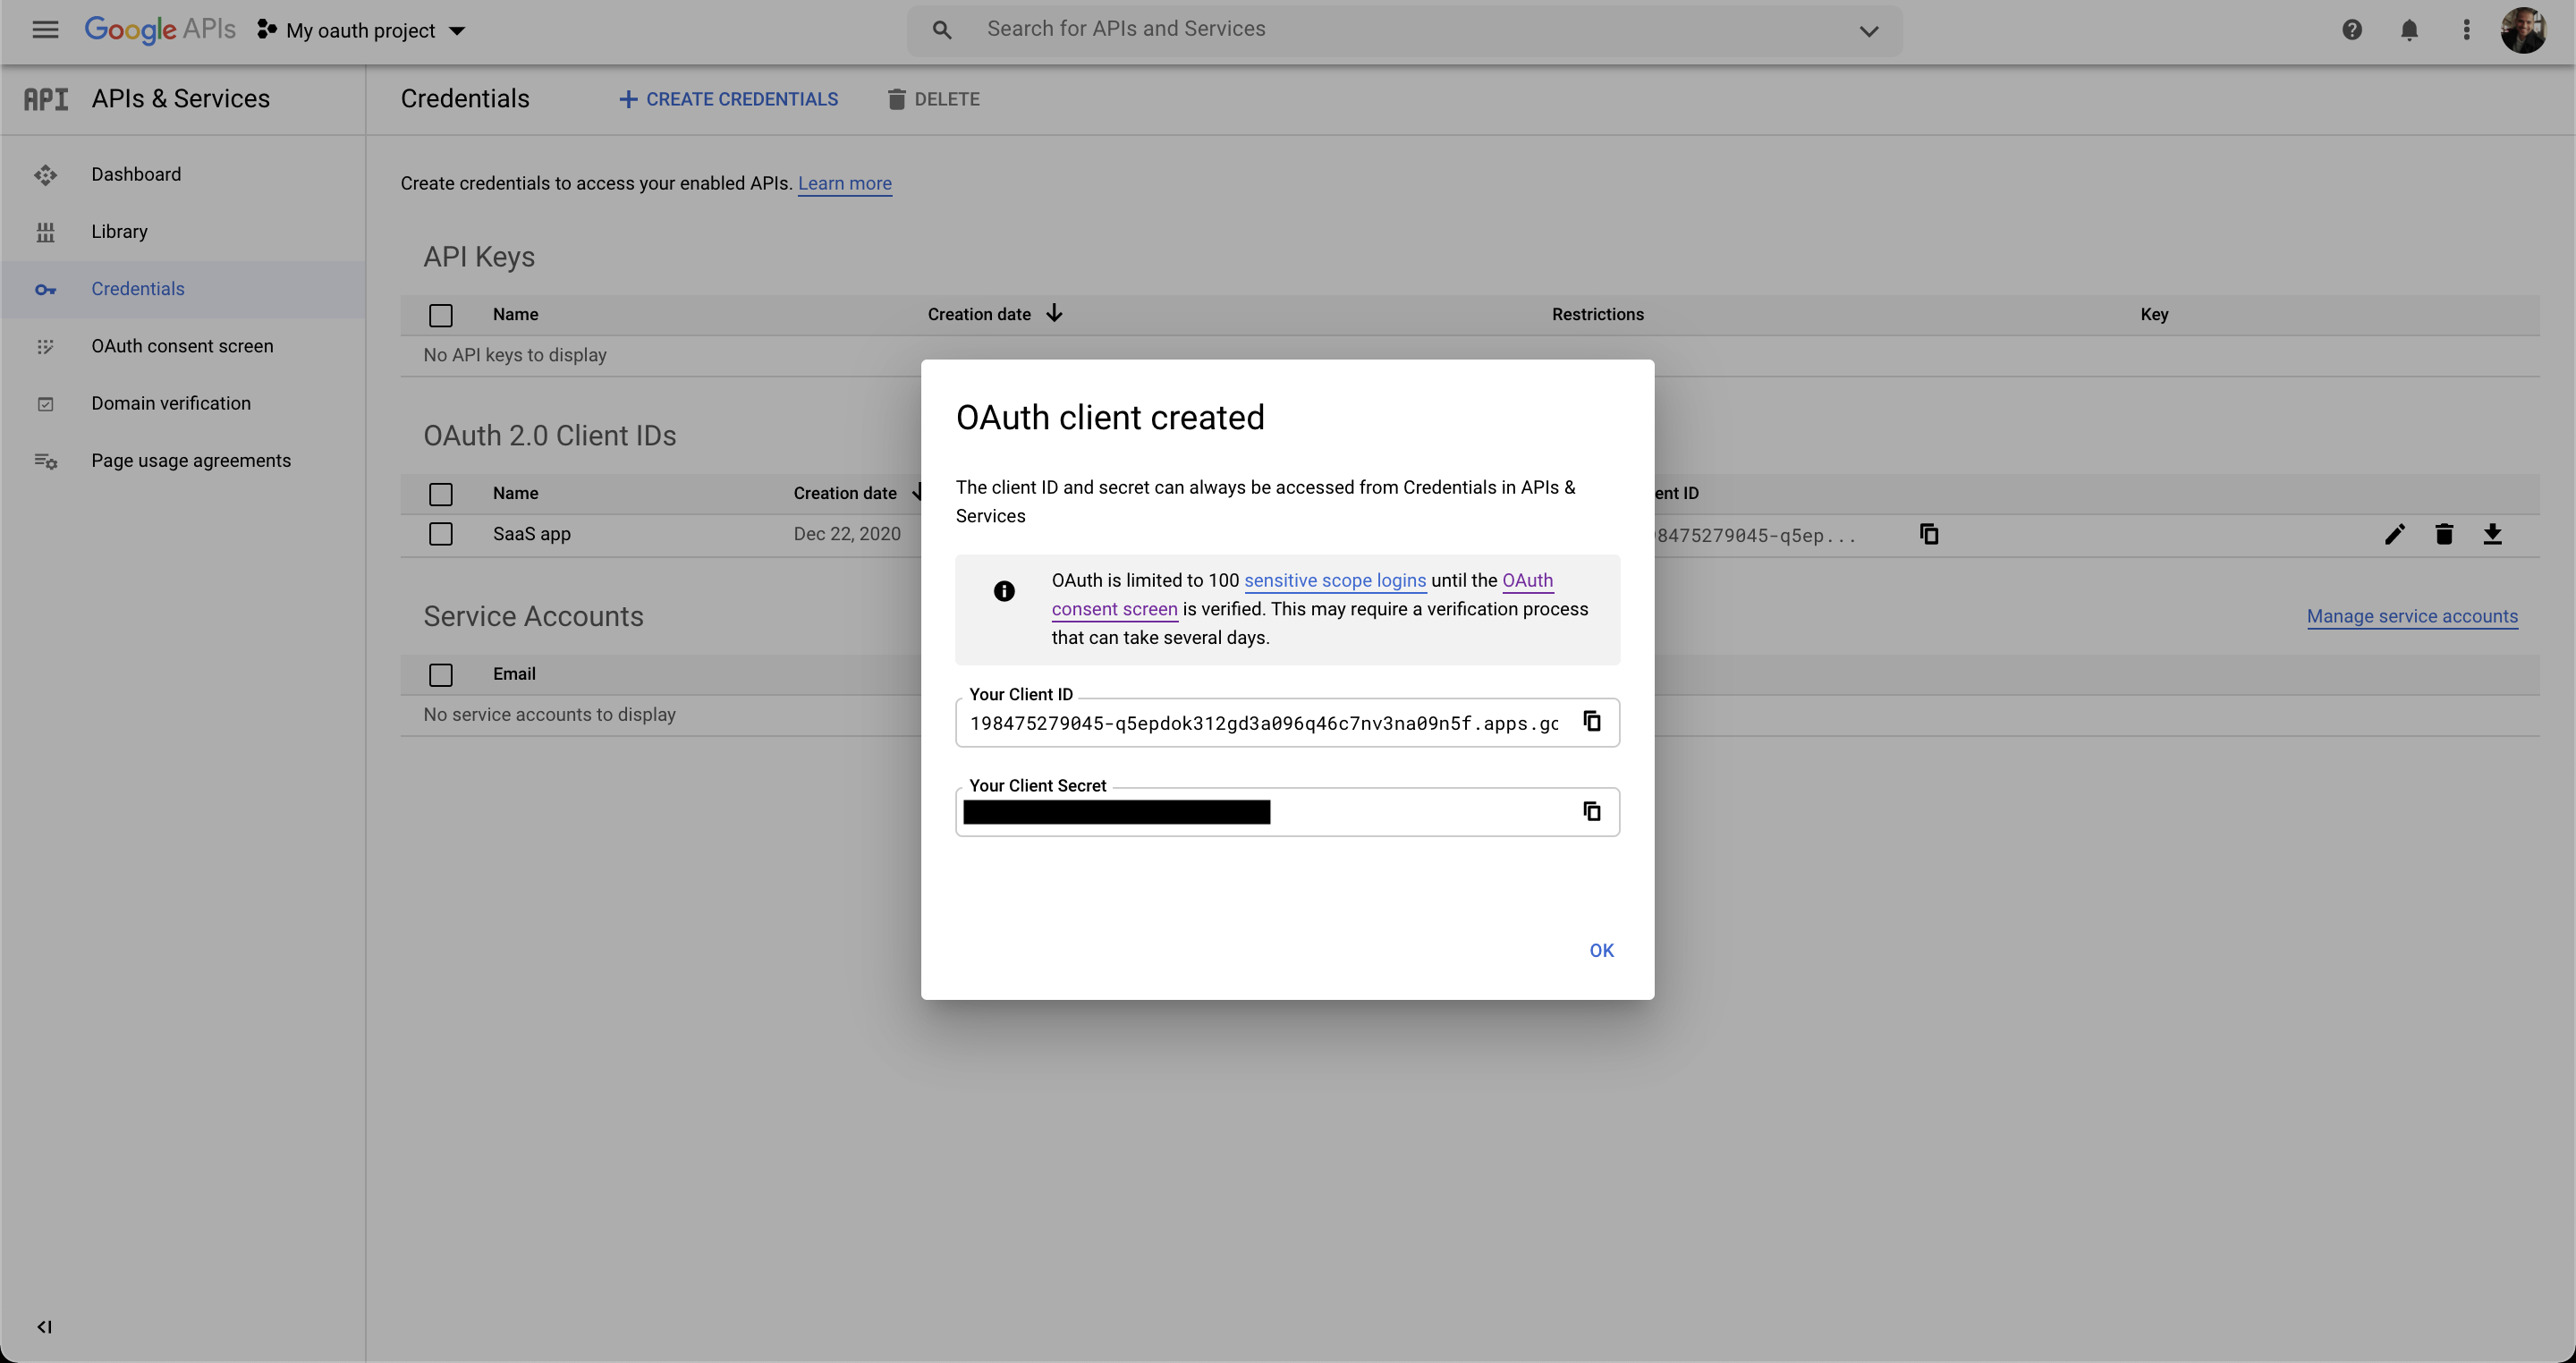Collapse the left sidebar panel

coord(44,1327)
